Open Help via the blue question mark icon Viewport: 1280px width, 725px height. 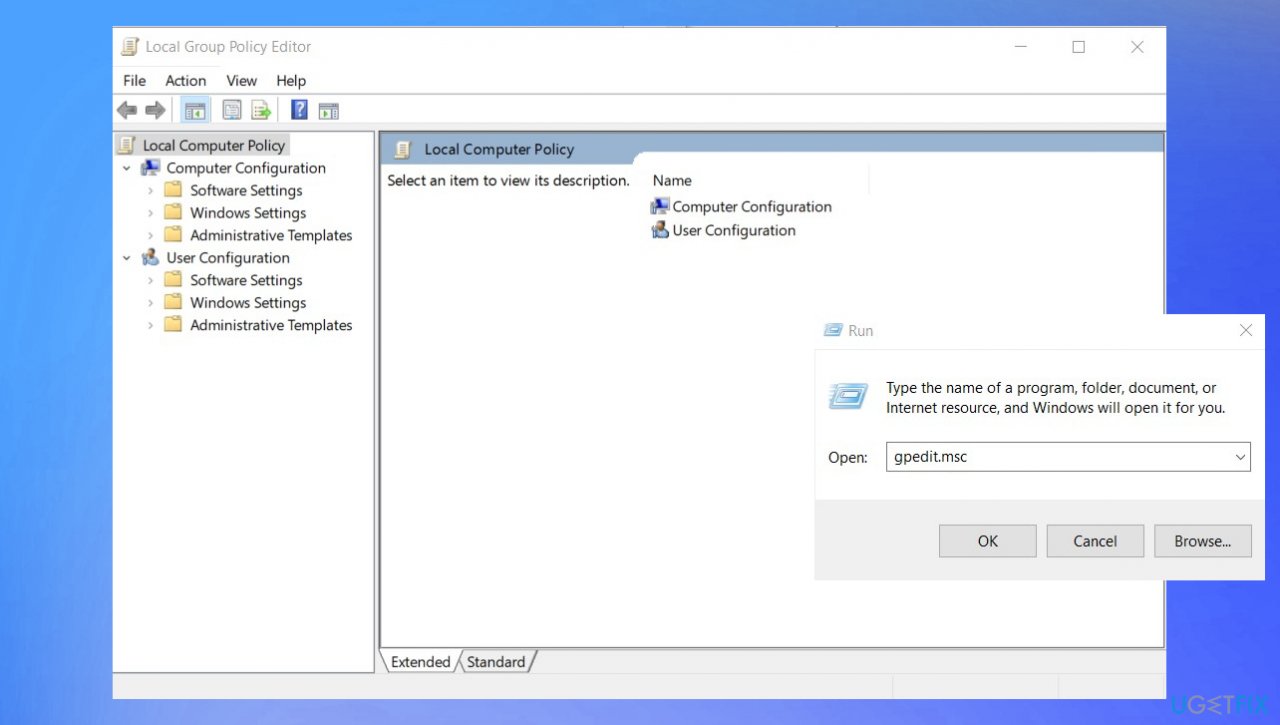click(x=299, y=110)
